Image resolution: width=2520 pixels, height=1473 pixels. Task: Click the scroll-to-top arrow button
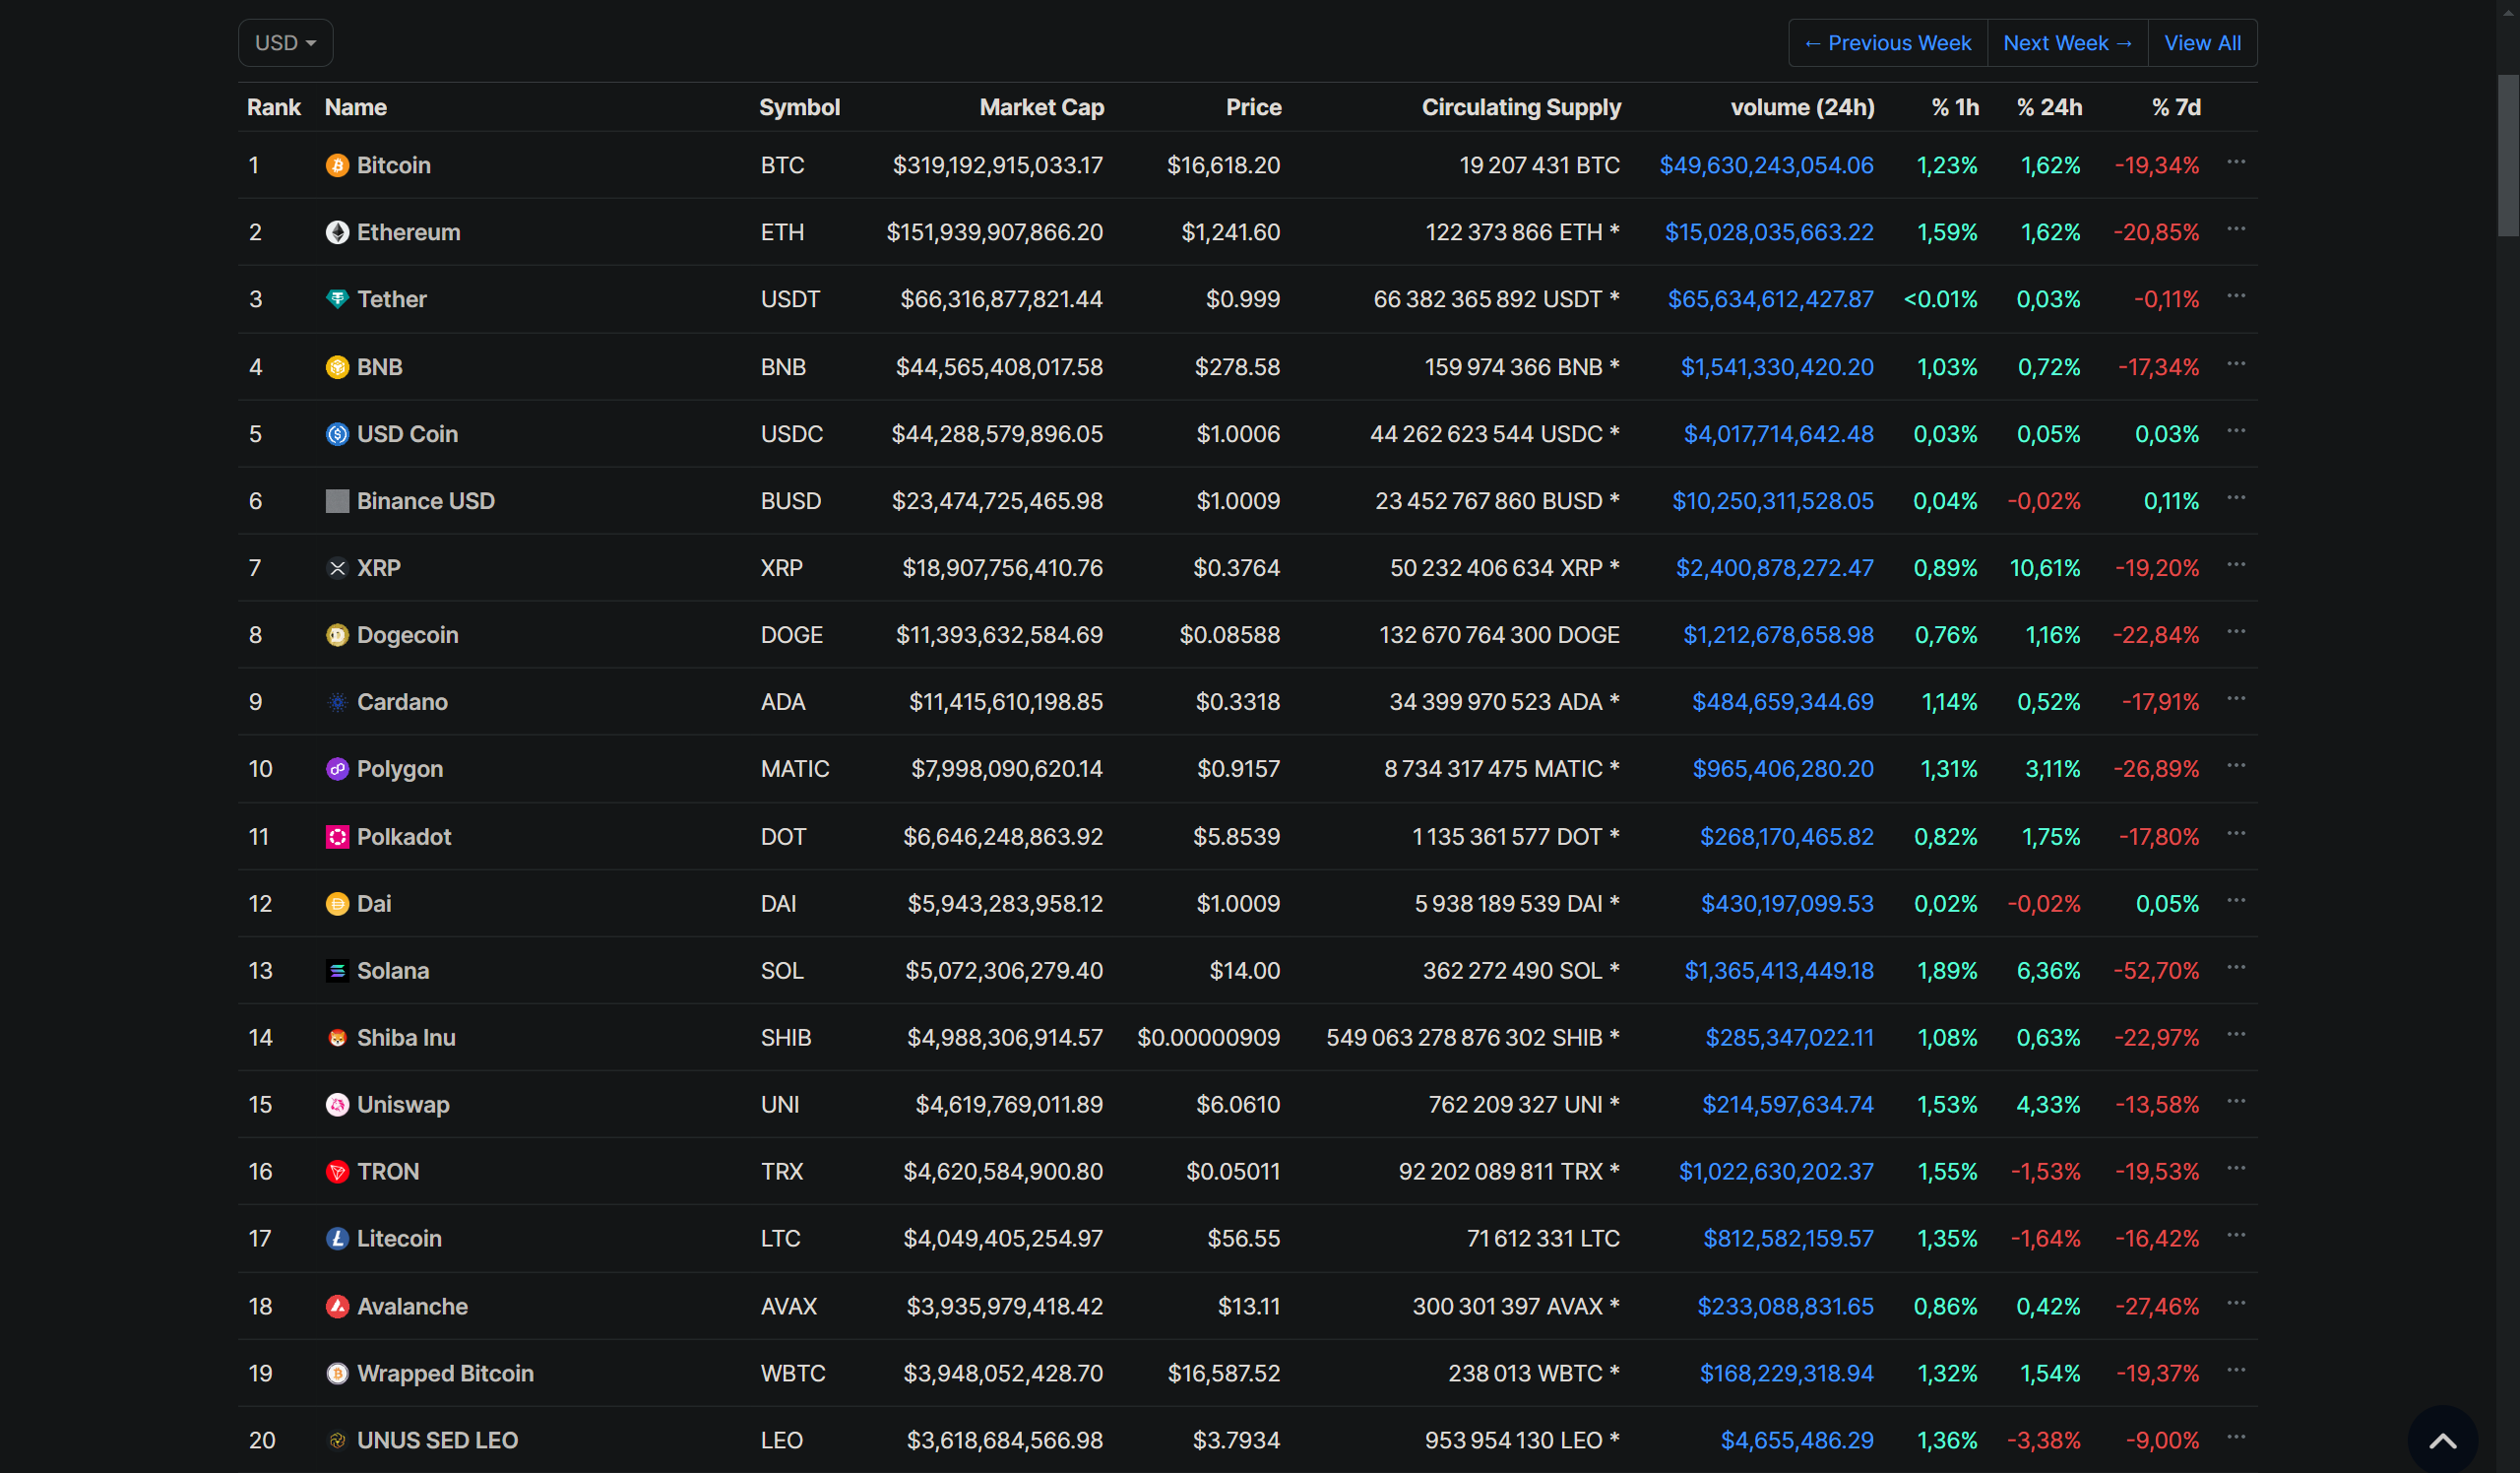[x=2442, y=1440]
